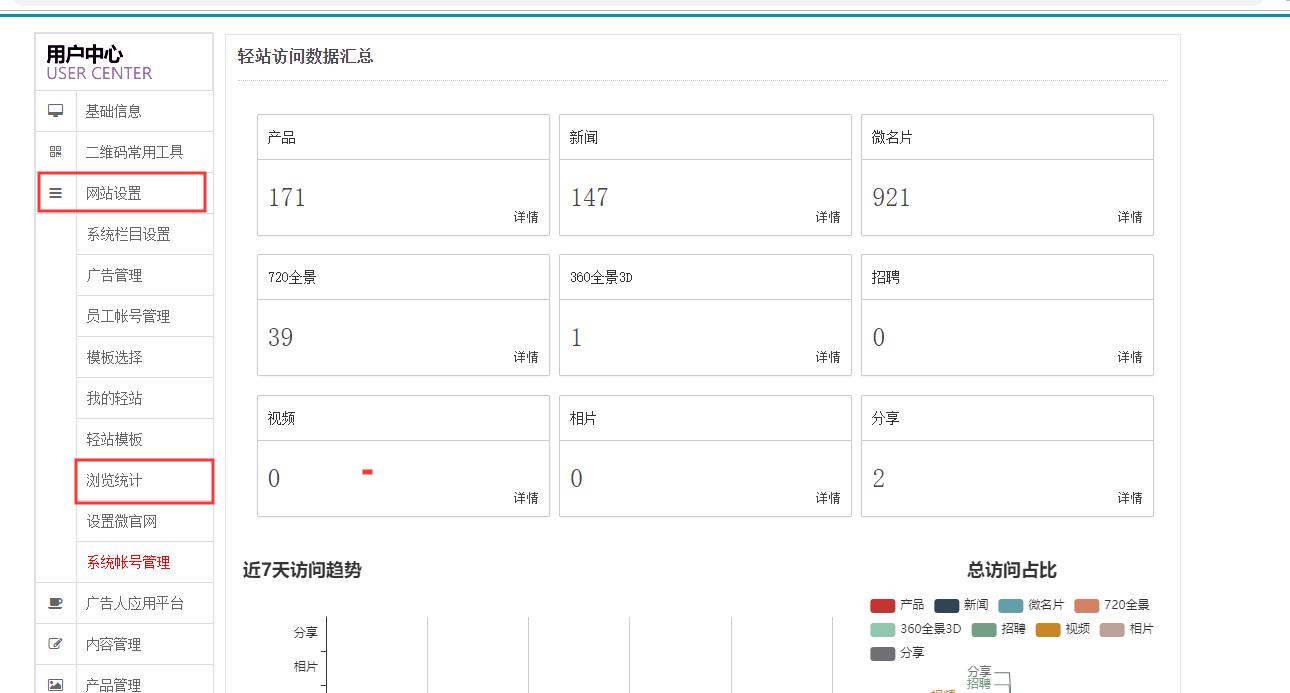Click the picture icon beside 产品管理

(x=56, y=685)
